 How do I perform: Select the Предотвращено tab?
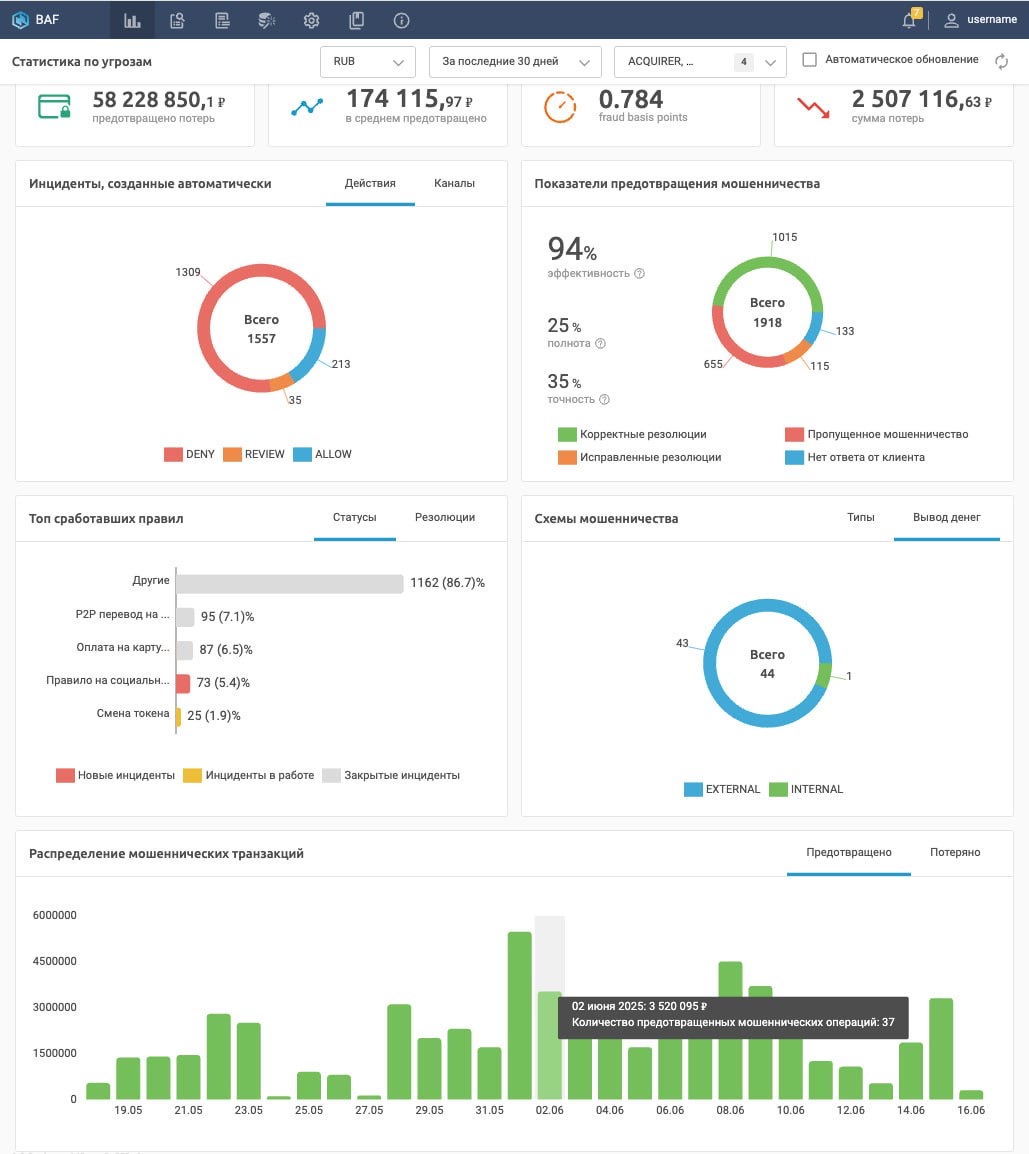(849, 852)
